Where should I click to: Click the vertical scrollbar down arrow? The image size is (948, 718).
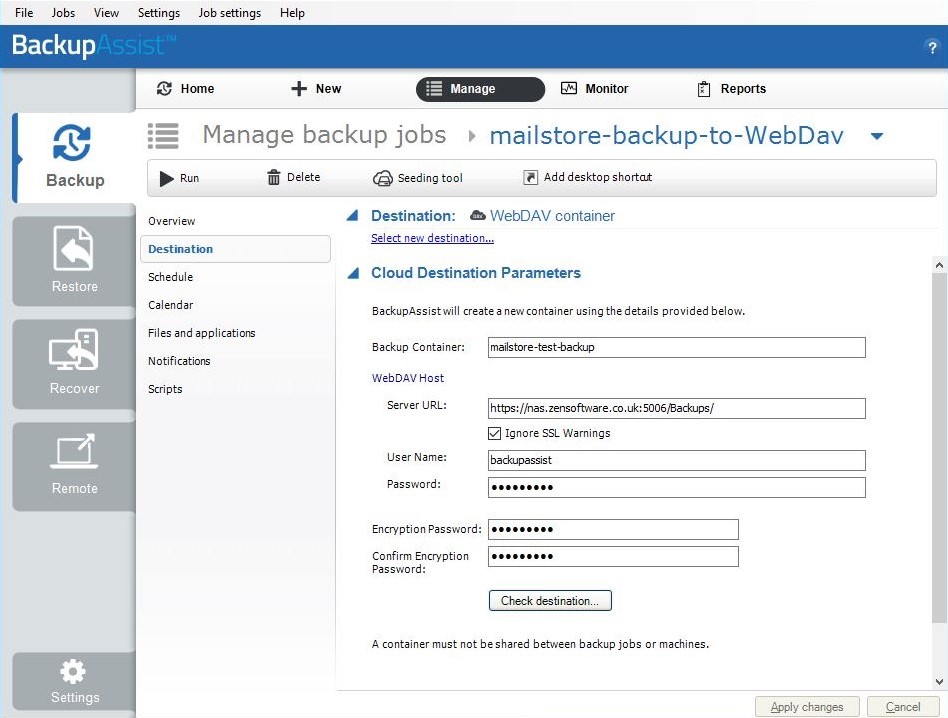(939, 682)
